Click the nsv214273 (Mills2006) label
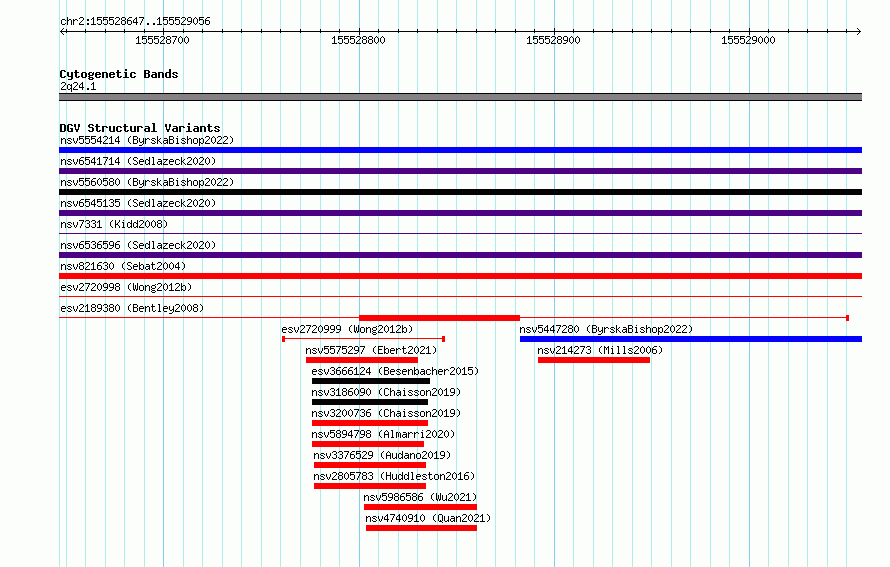Screen dimensions: 890x567 (600, 350)
